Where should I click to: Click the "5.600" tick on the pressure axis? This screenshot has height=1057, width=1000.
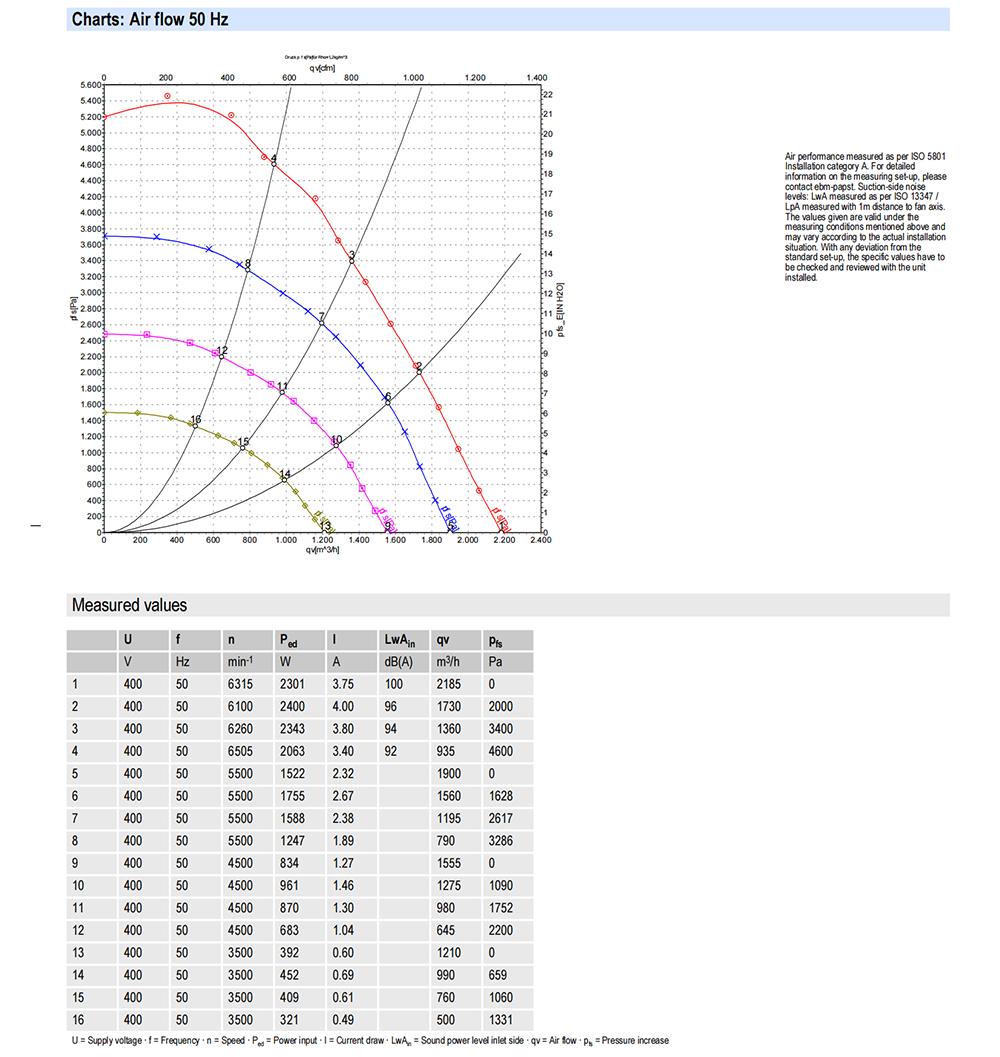point(90,85)
